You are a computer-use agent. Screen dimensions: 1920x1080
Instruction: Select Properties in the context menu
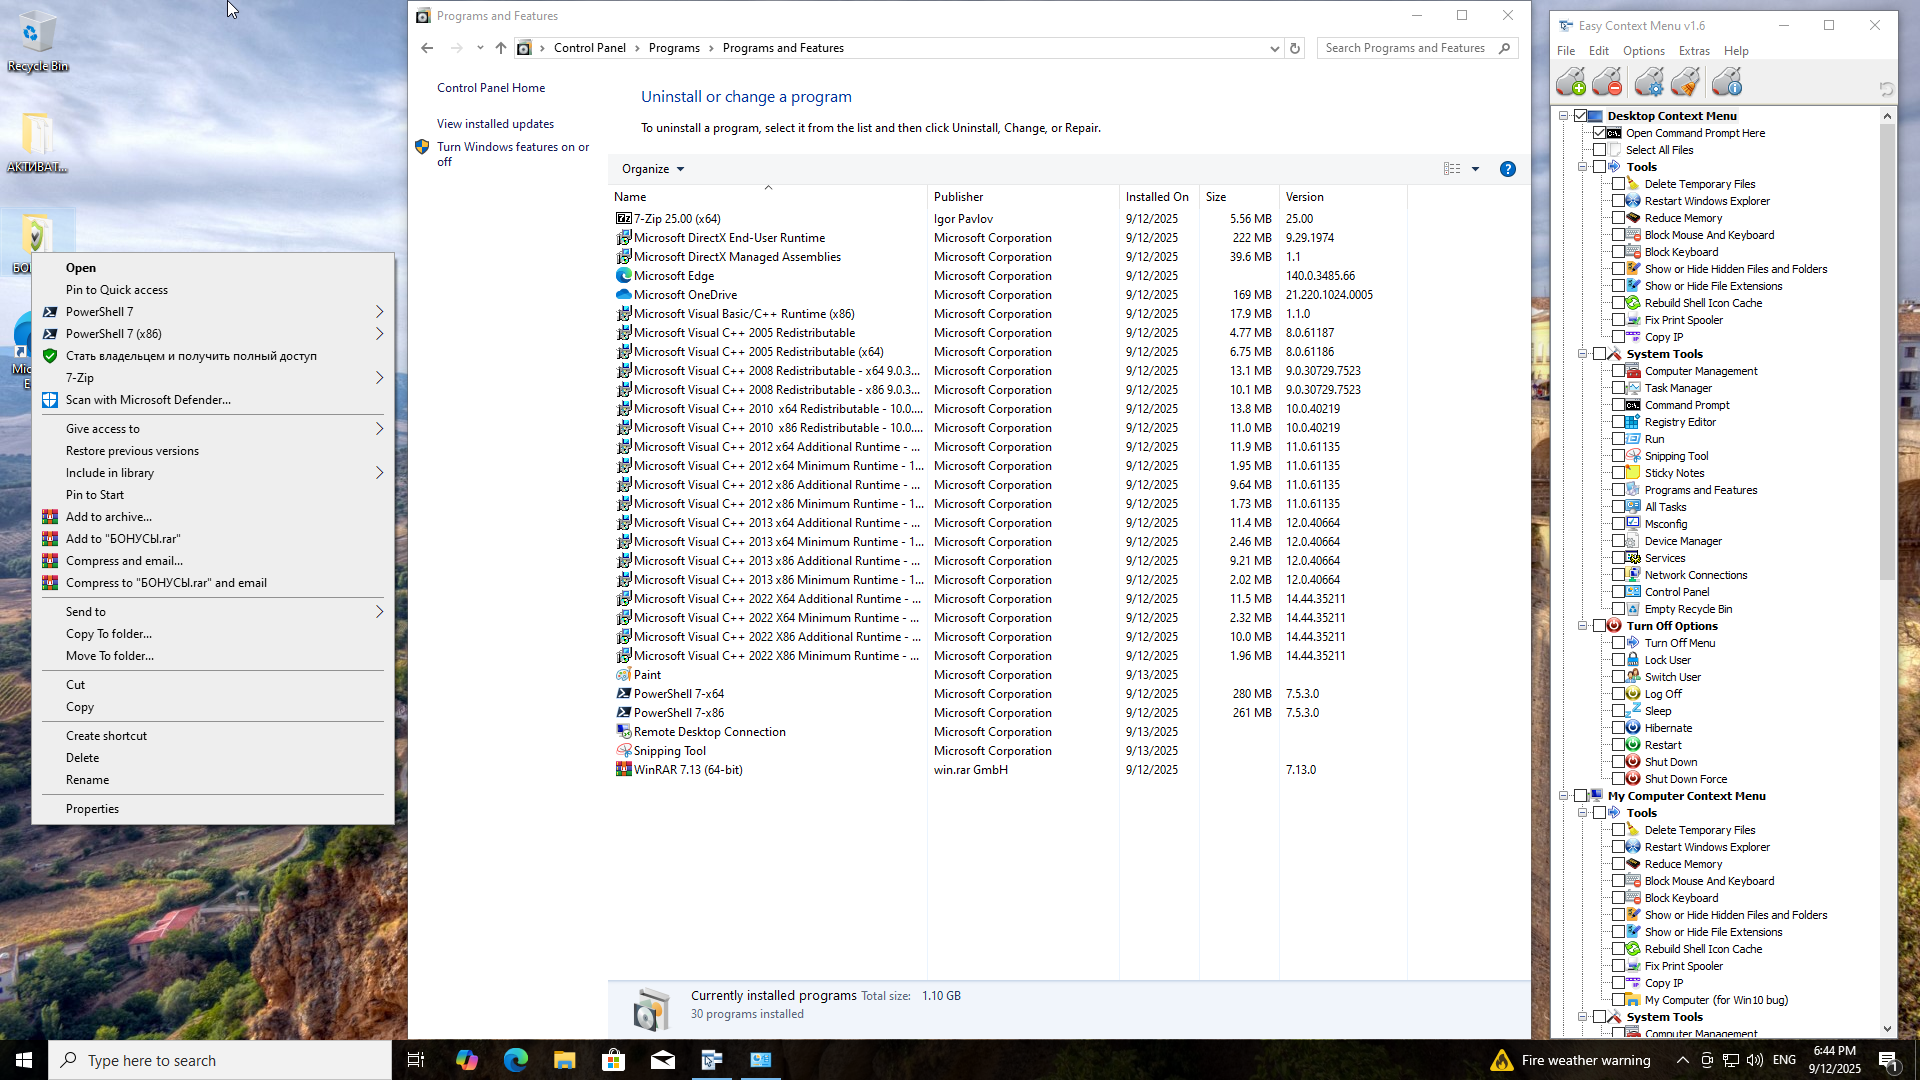92,809
